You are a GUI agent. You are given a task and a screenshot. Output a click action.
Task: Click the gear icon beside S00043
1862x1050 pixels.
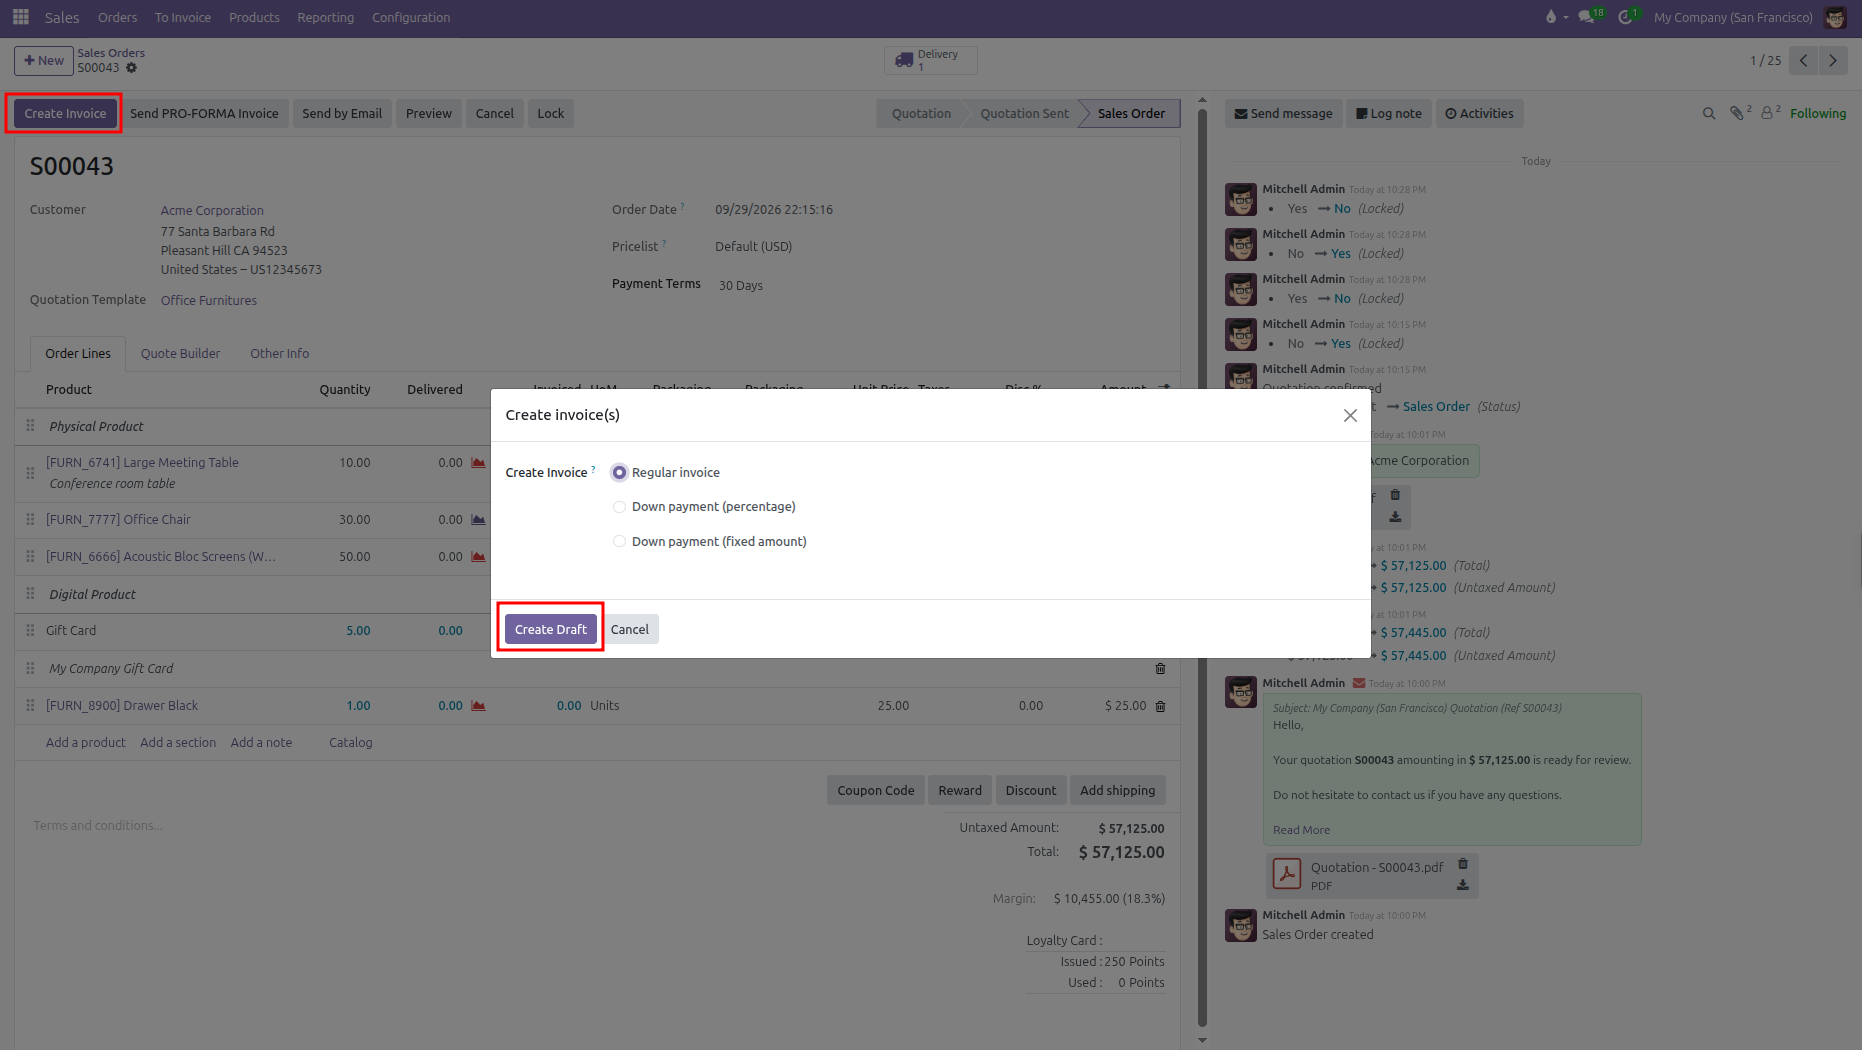131,68
